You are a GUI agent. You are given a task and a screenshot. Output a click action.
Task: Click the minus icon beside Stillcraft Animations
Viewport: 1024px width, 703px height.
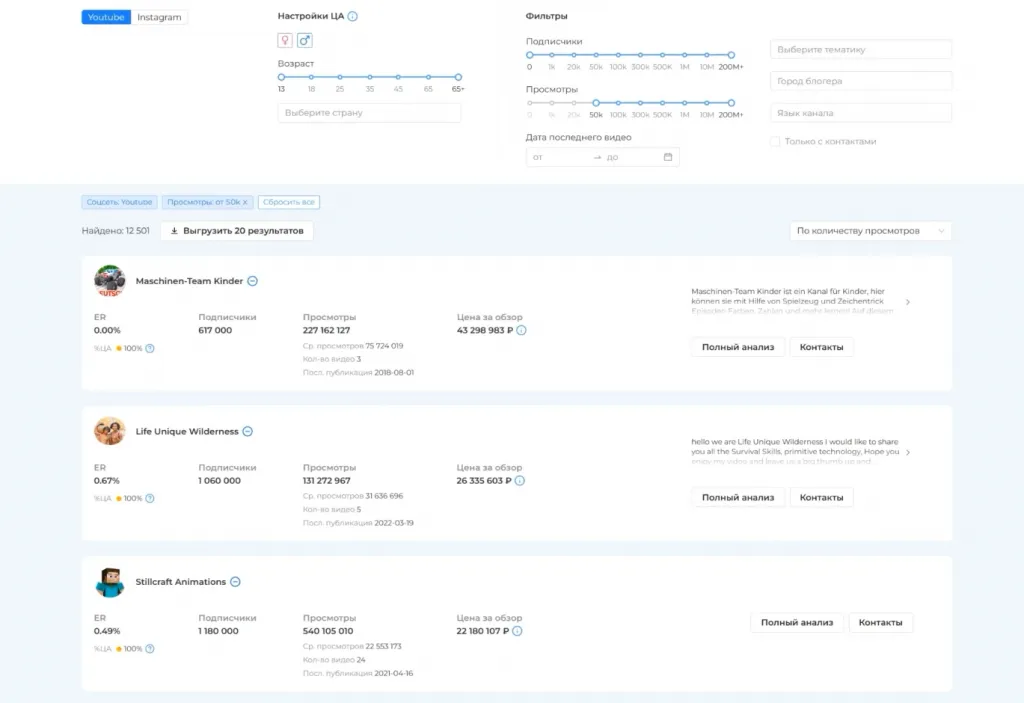click(235, 581)
